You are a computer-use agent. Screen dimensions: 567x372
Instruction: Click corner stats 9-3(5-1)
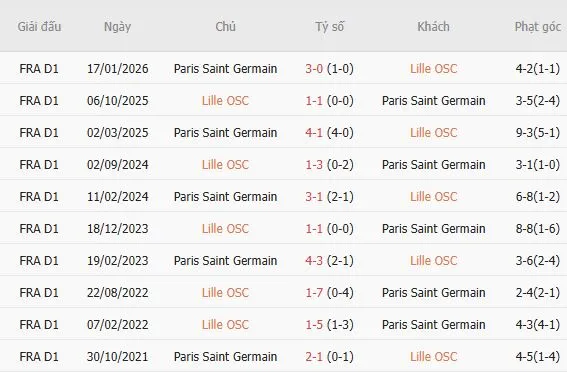click(538, 133)
